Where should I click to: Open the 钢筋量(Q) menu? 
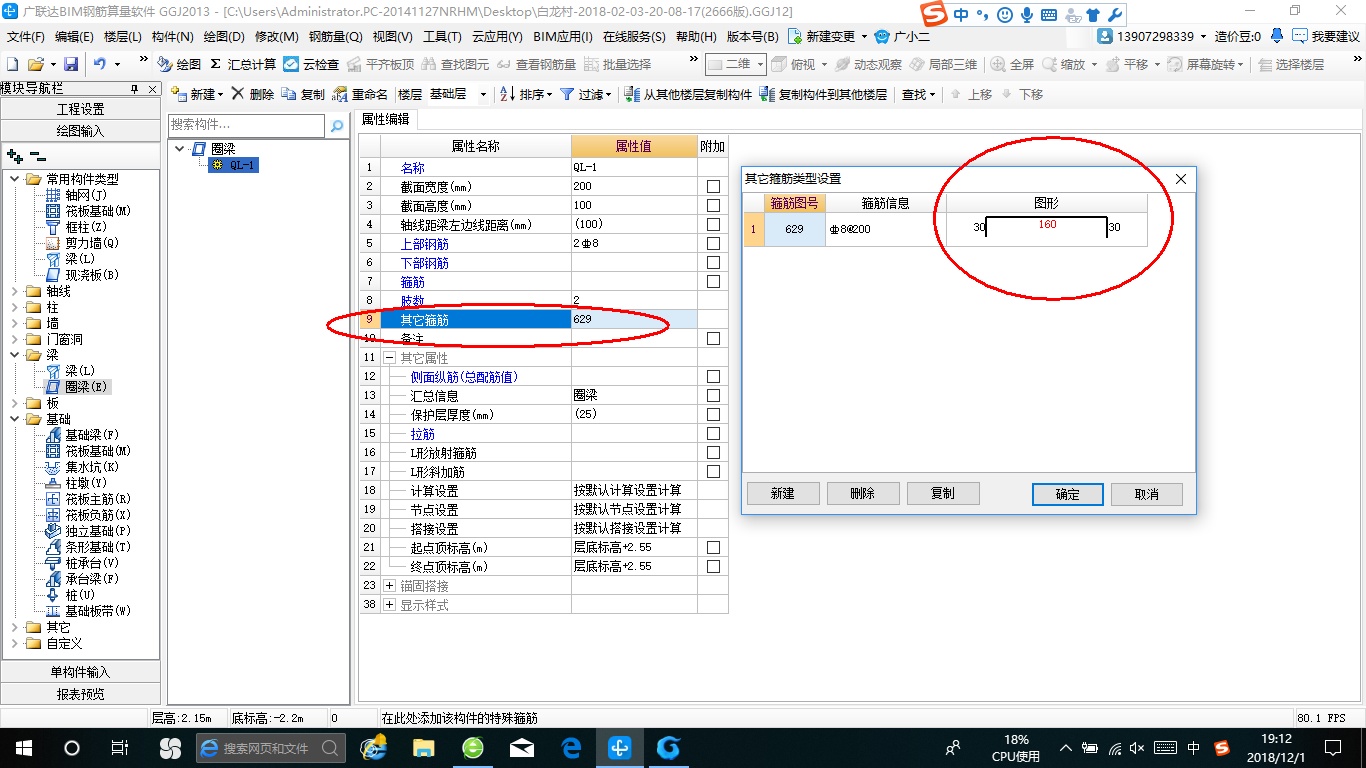tap(335, 37)
